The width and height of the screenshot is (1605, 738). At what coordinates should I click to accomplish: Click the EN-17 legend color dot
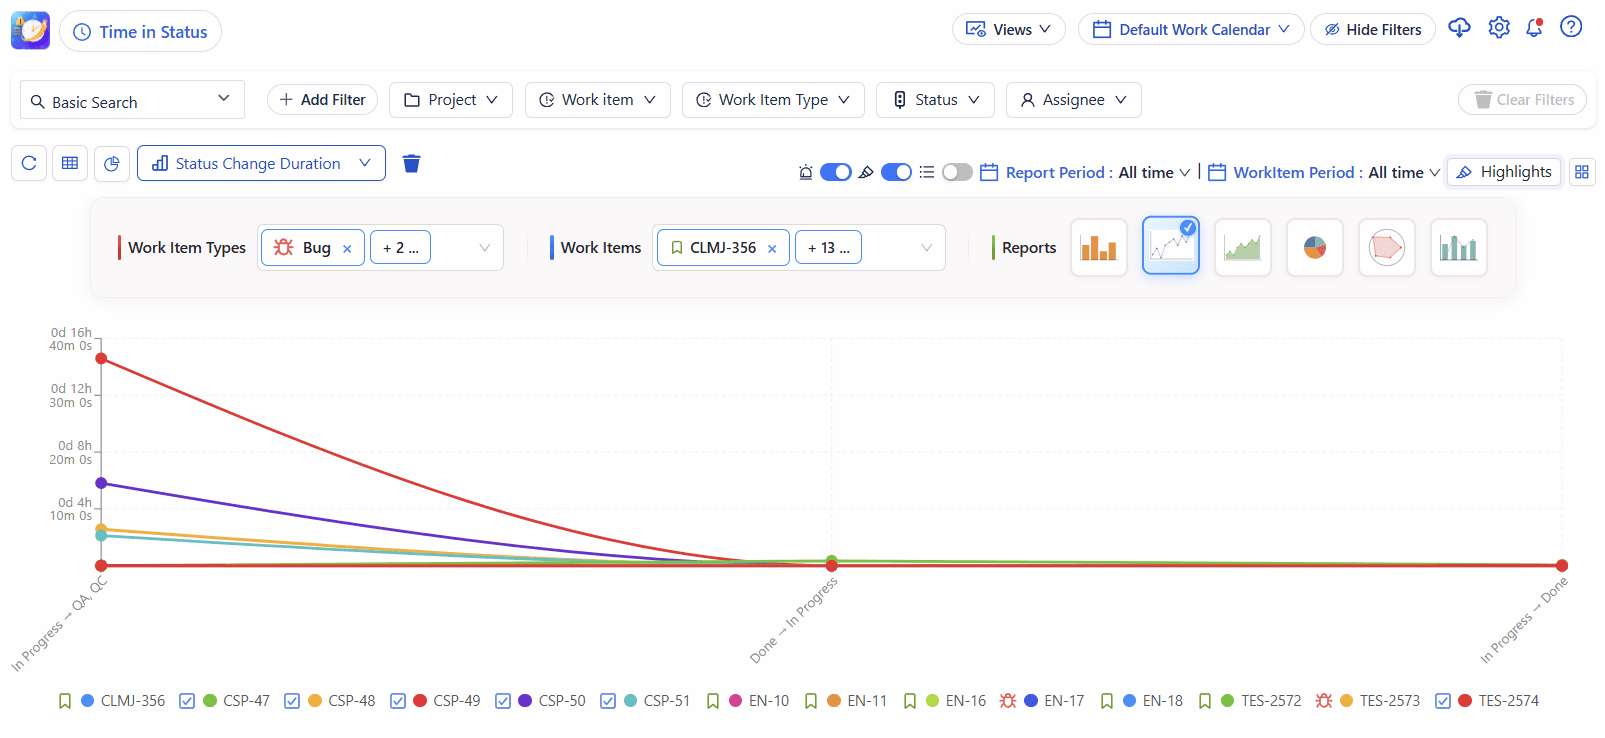[x=1031, y=701]
